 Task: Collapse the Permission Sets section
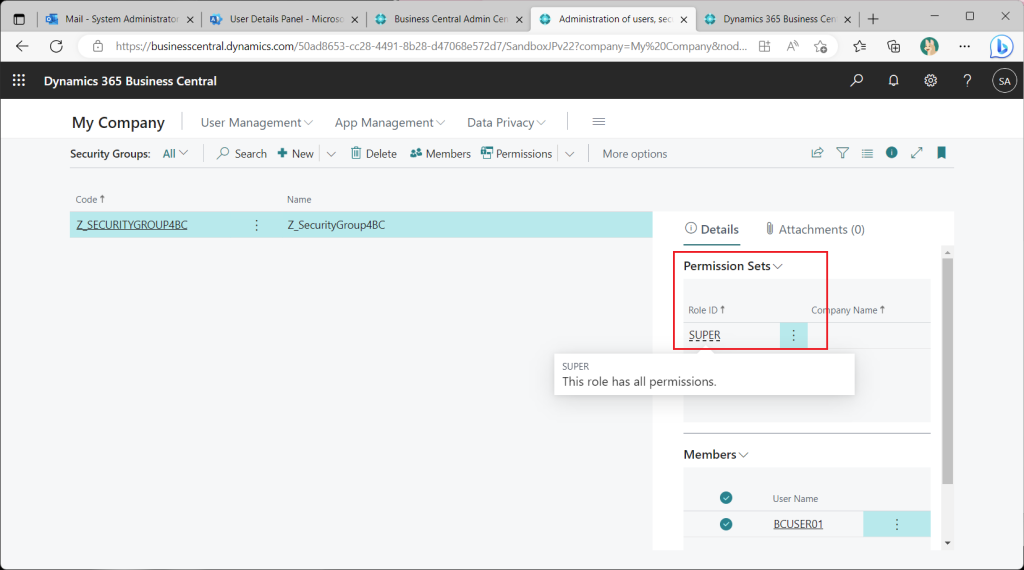(x=733, y=266)
